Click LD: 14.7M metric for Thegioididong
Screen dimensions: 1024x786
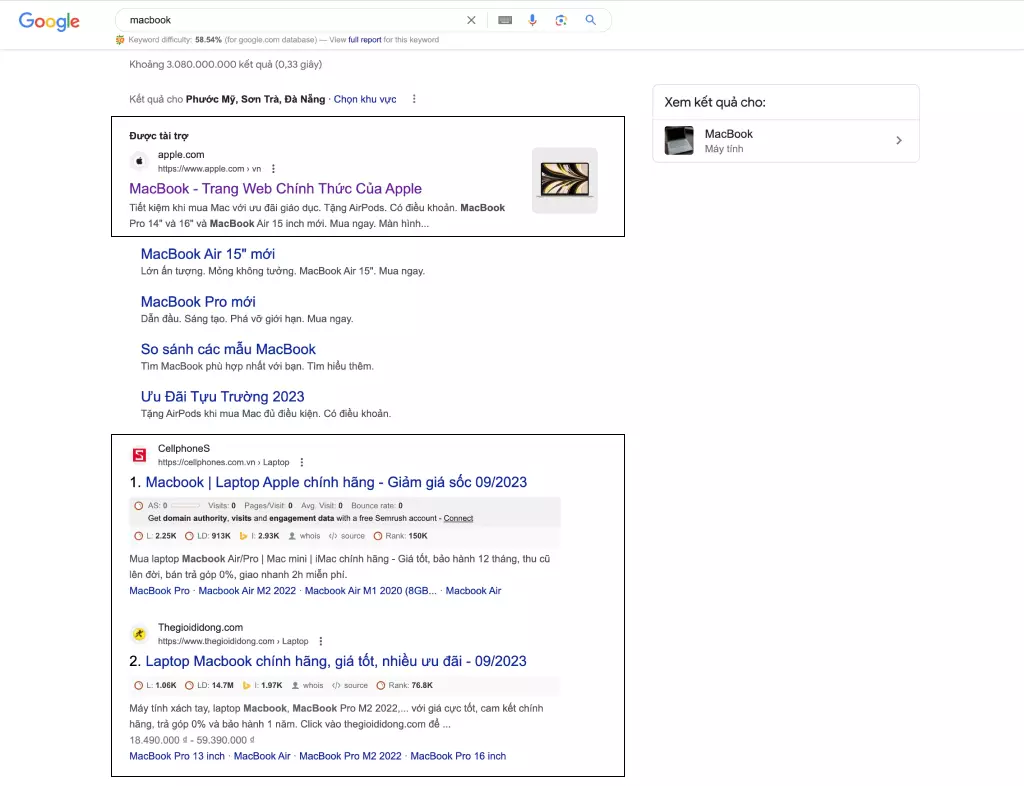[x=209, y=685]
